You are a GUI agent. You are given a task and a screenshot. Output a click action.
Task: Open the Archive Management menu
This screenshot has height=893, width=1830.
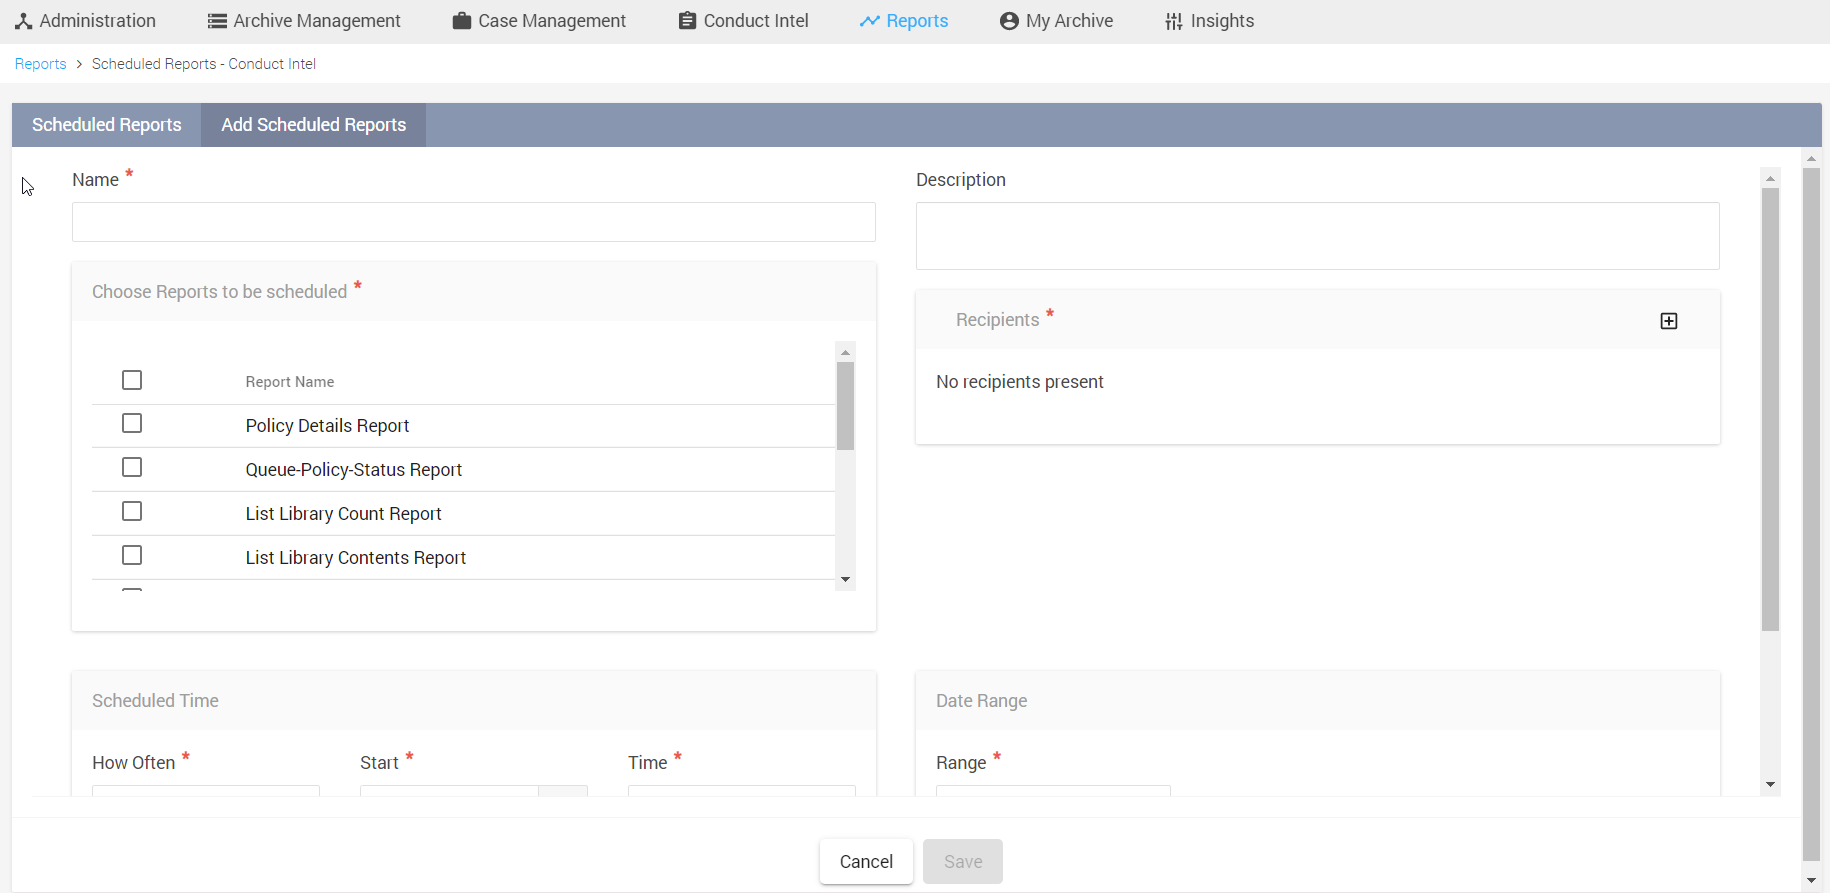[x=304, y=21]
